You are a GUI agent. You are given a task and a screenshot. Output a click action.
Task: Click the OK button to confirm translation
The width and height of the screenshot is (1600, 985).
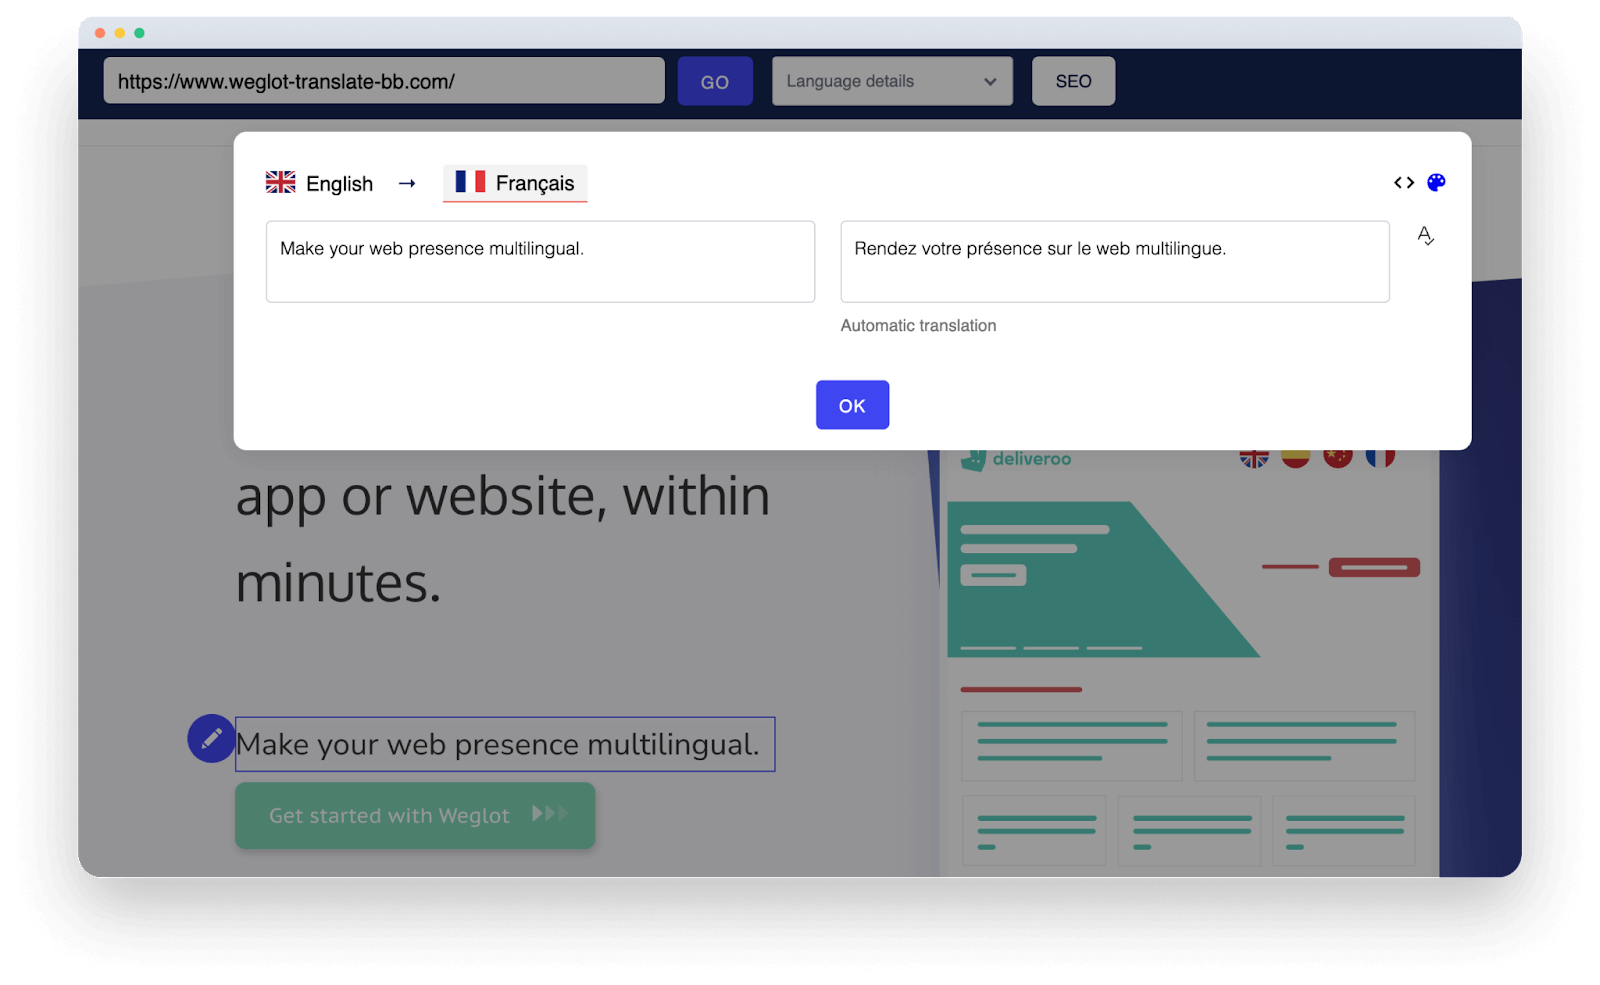(x=851, y=405)
